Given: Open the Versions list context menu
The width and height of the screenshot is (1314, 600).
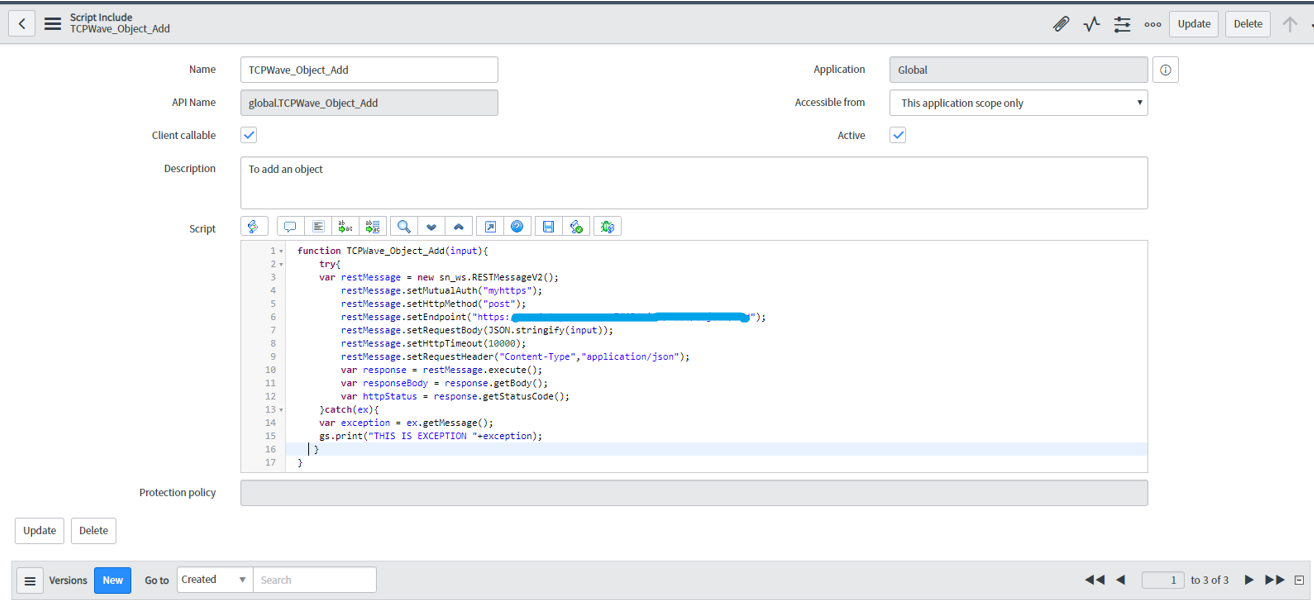Looking at the screenshot, I should pyautogui.click(x=29, y=580).
